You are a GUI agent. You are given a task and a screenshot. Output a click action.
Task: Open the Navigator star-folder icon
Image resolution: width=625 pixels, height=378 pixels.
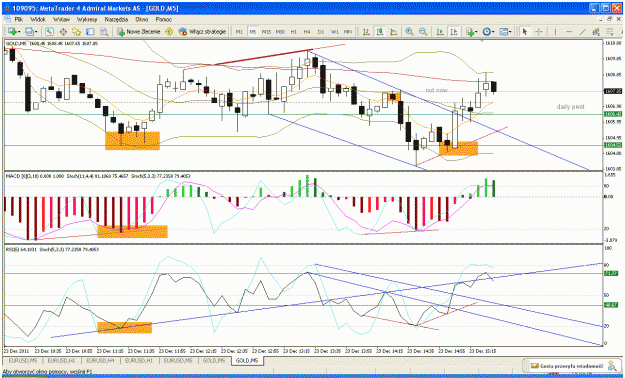[x=77, y=32]
